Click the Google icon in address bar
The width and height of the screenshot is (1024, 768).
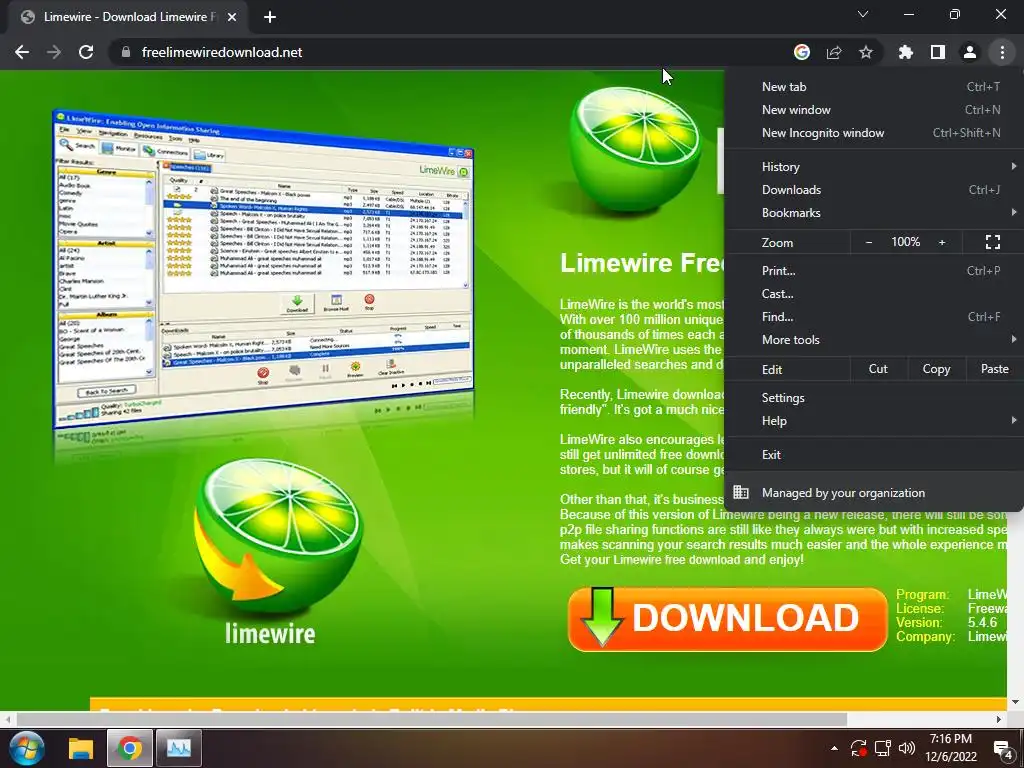801,52
